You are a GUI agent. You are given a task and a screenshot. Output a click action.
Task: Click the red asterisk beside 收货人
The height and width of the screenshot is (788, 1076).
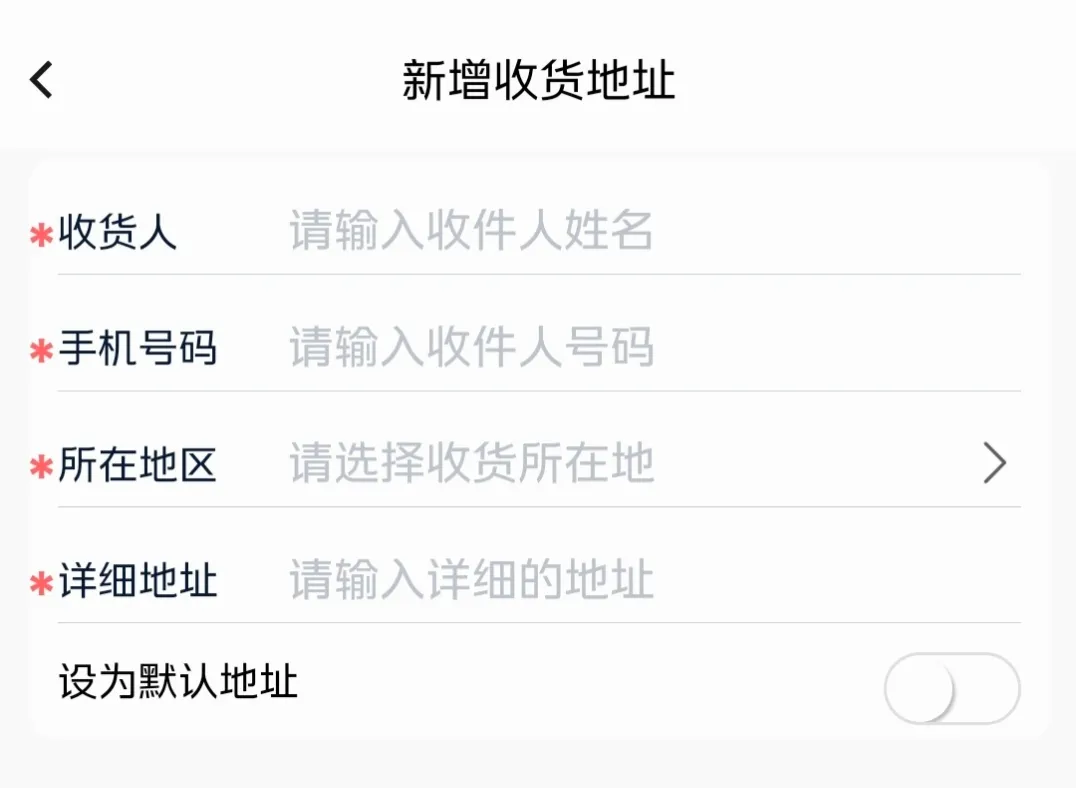click(41, 236)
